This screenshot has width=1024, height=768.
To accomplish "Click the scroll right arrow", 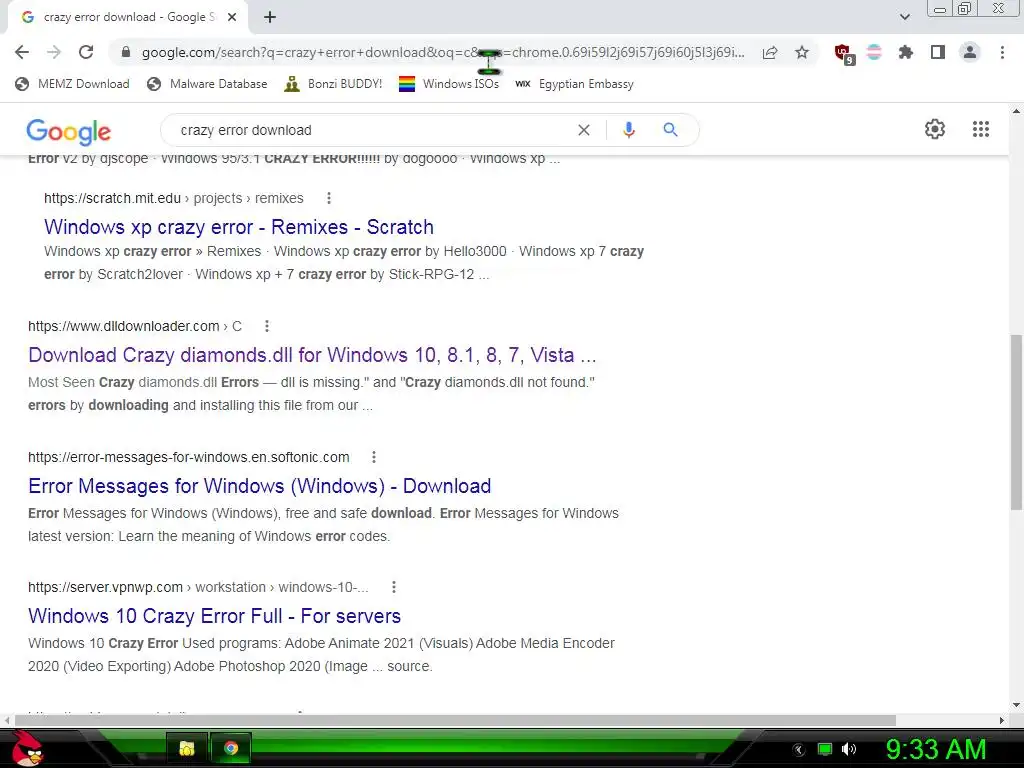I will (x=1002, y=720).
